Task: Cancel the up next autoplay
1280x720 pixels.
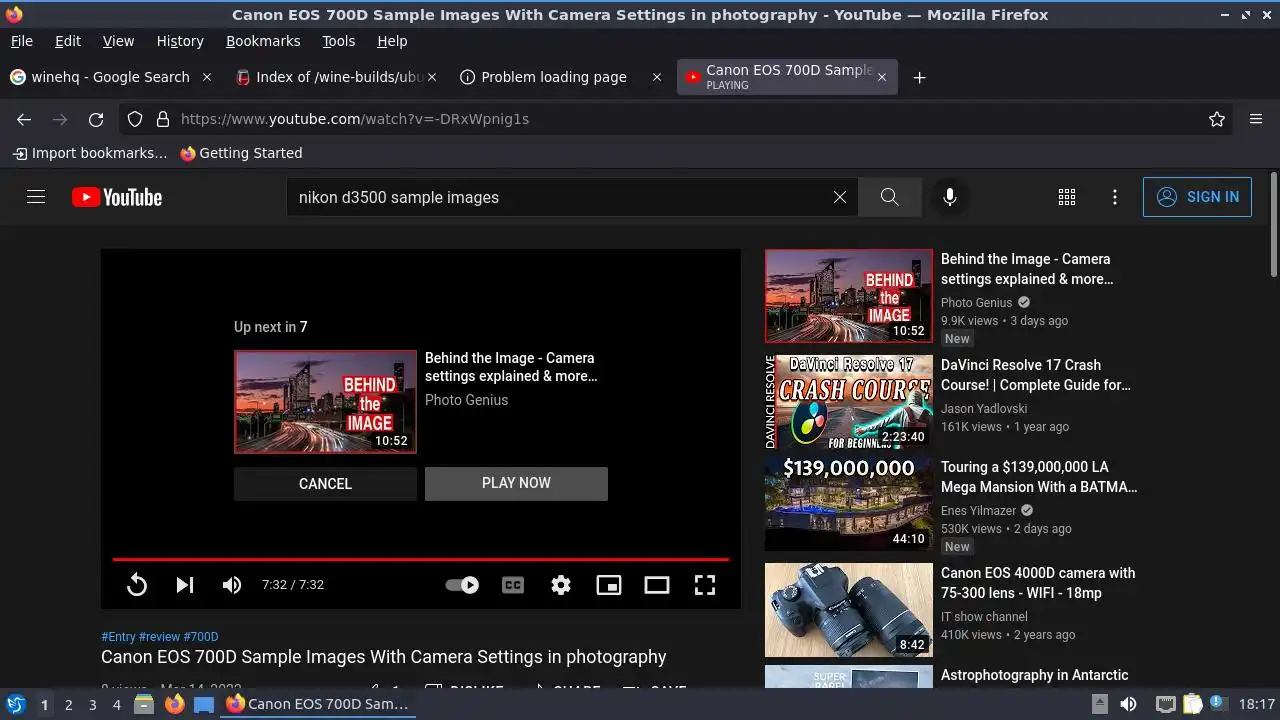Action: [x=325, y=483]
